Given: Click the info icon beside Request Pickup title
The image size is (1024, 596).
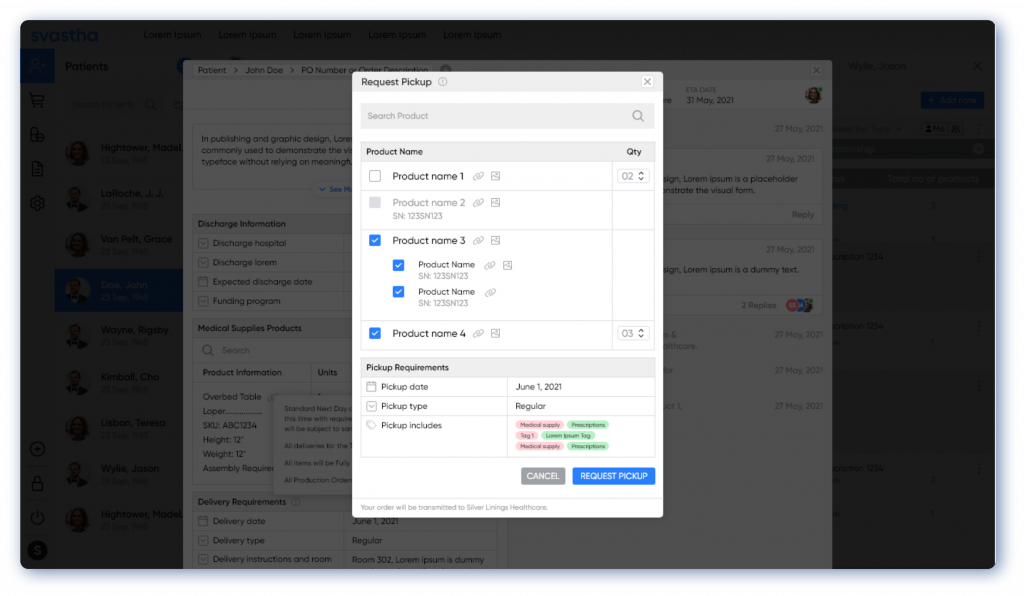Looking at the screenshot, I should [443, 82].
